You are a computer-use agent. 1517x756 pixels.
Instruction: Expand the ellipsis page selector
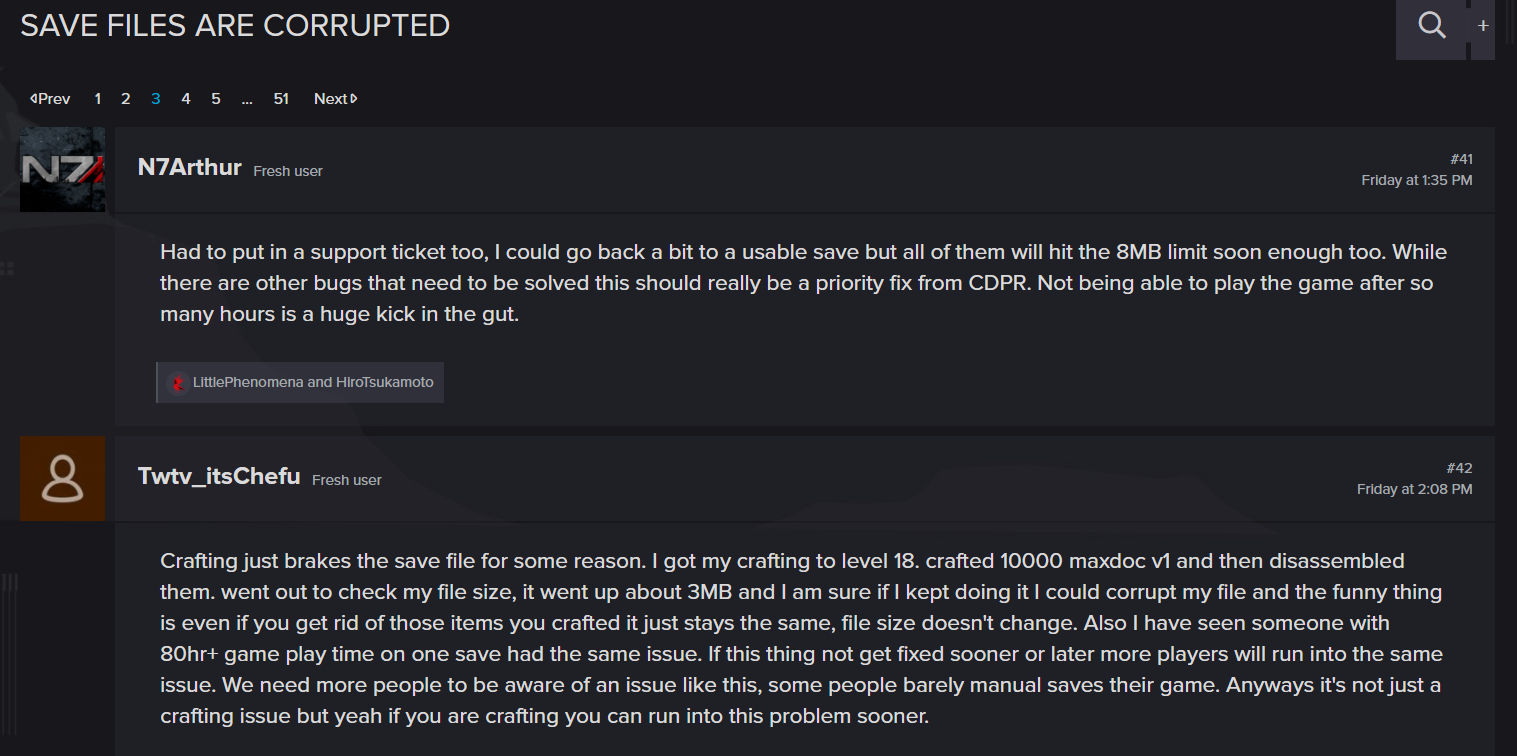[247, 99]
